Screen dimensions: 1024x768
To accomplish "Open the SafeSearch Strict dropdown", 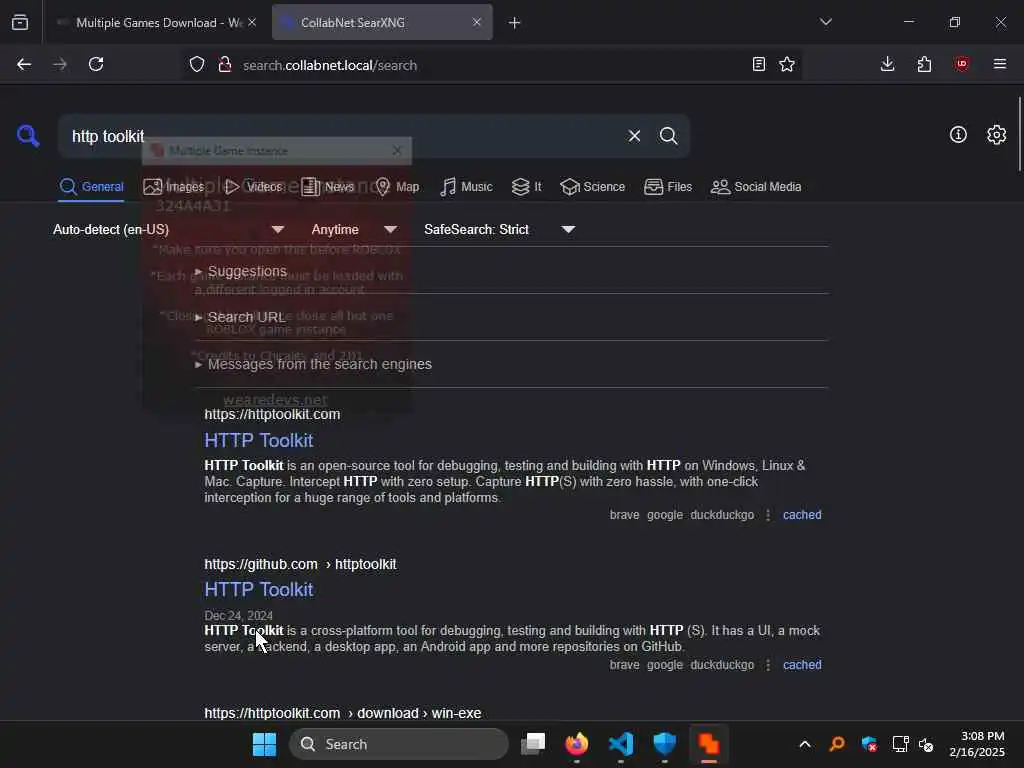I will coord(500,229).
